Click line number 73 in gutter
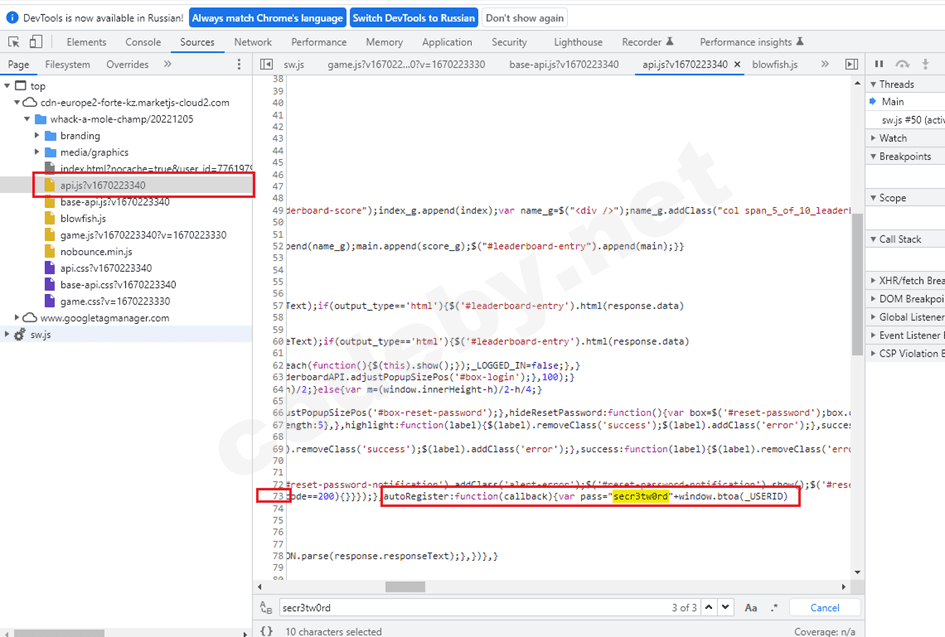The image size is (945, 637). pyautogui.click(x=277, y=496)
